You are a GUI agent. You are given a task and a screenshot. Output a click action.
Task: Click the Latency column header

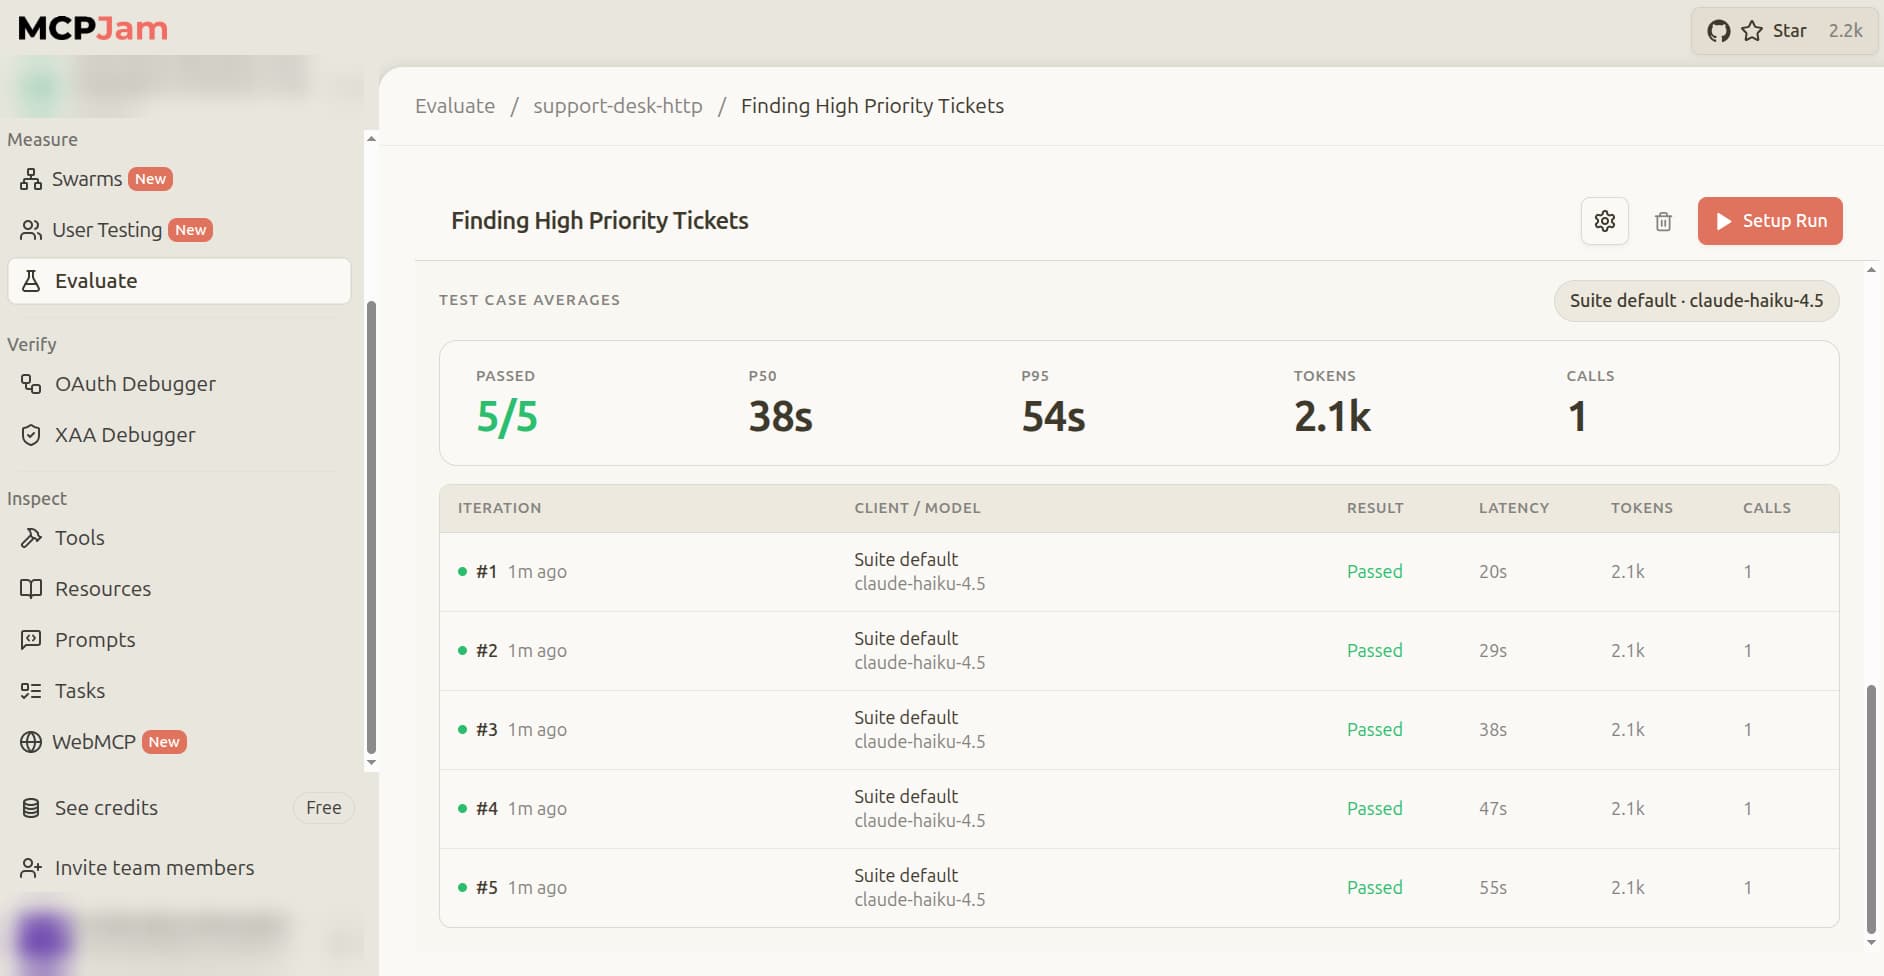(x=1514, y=508)
